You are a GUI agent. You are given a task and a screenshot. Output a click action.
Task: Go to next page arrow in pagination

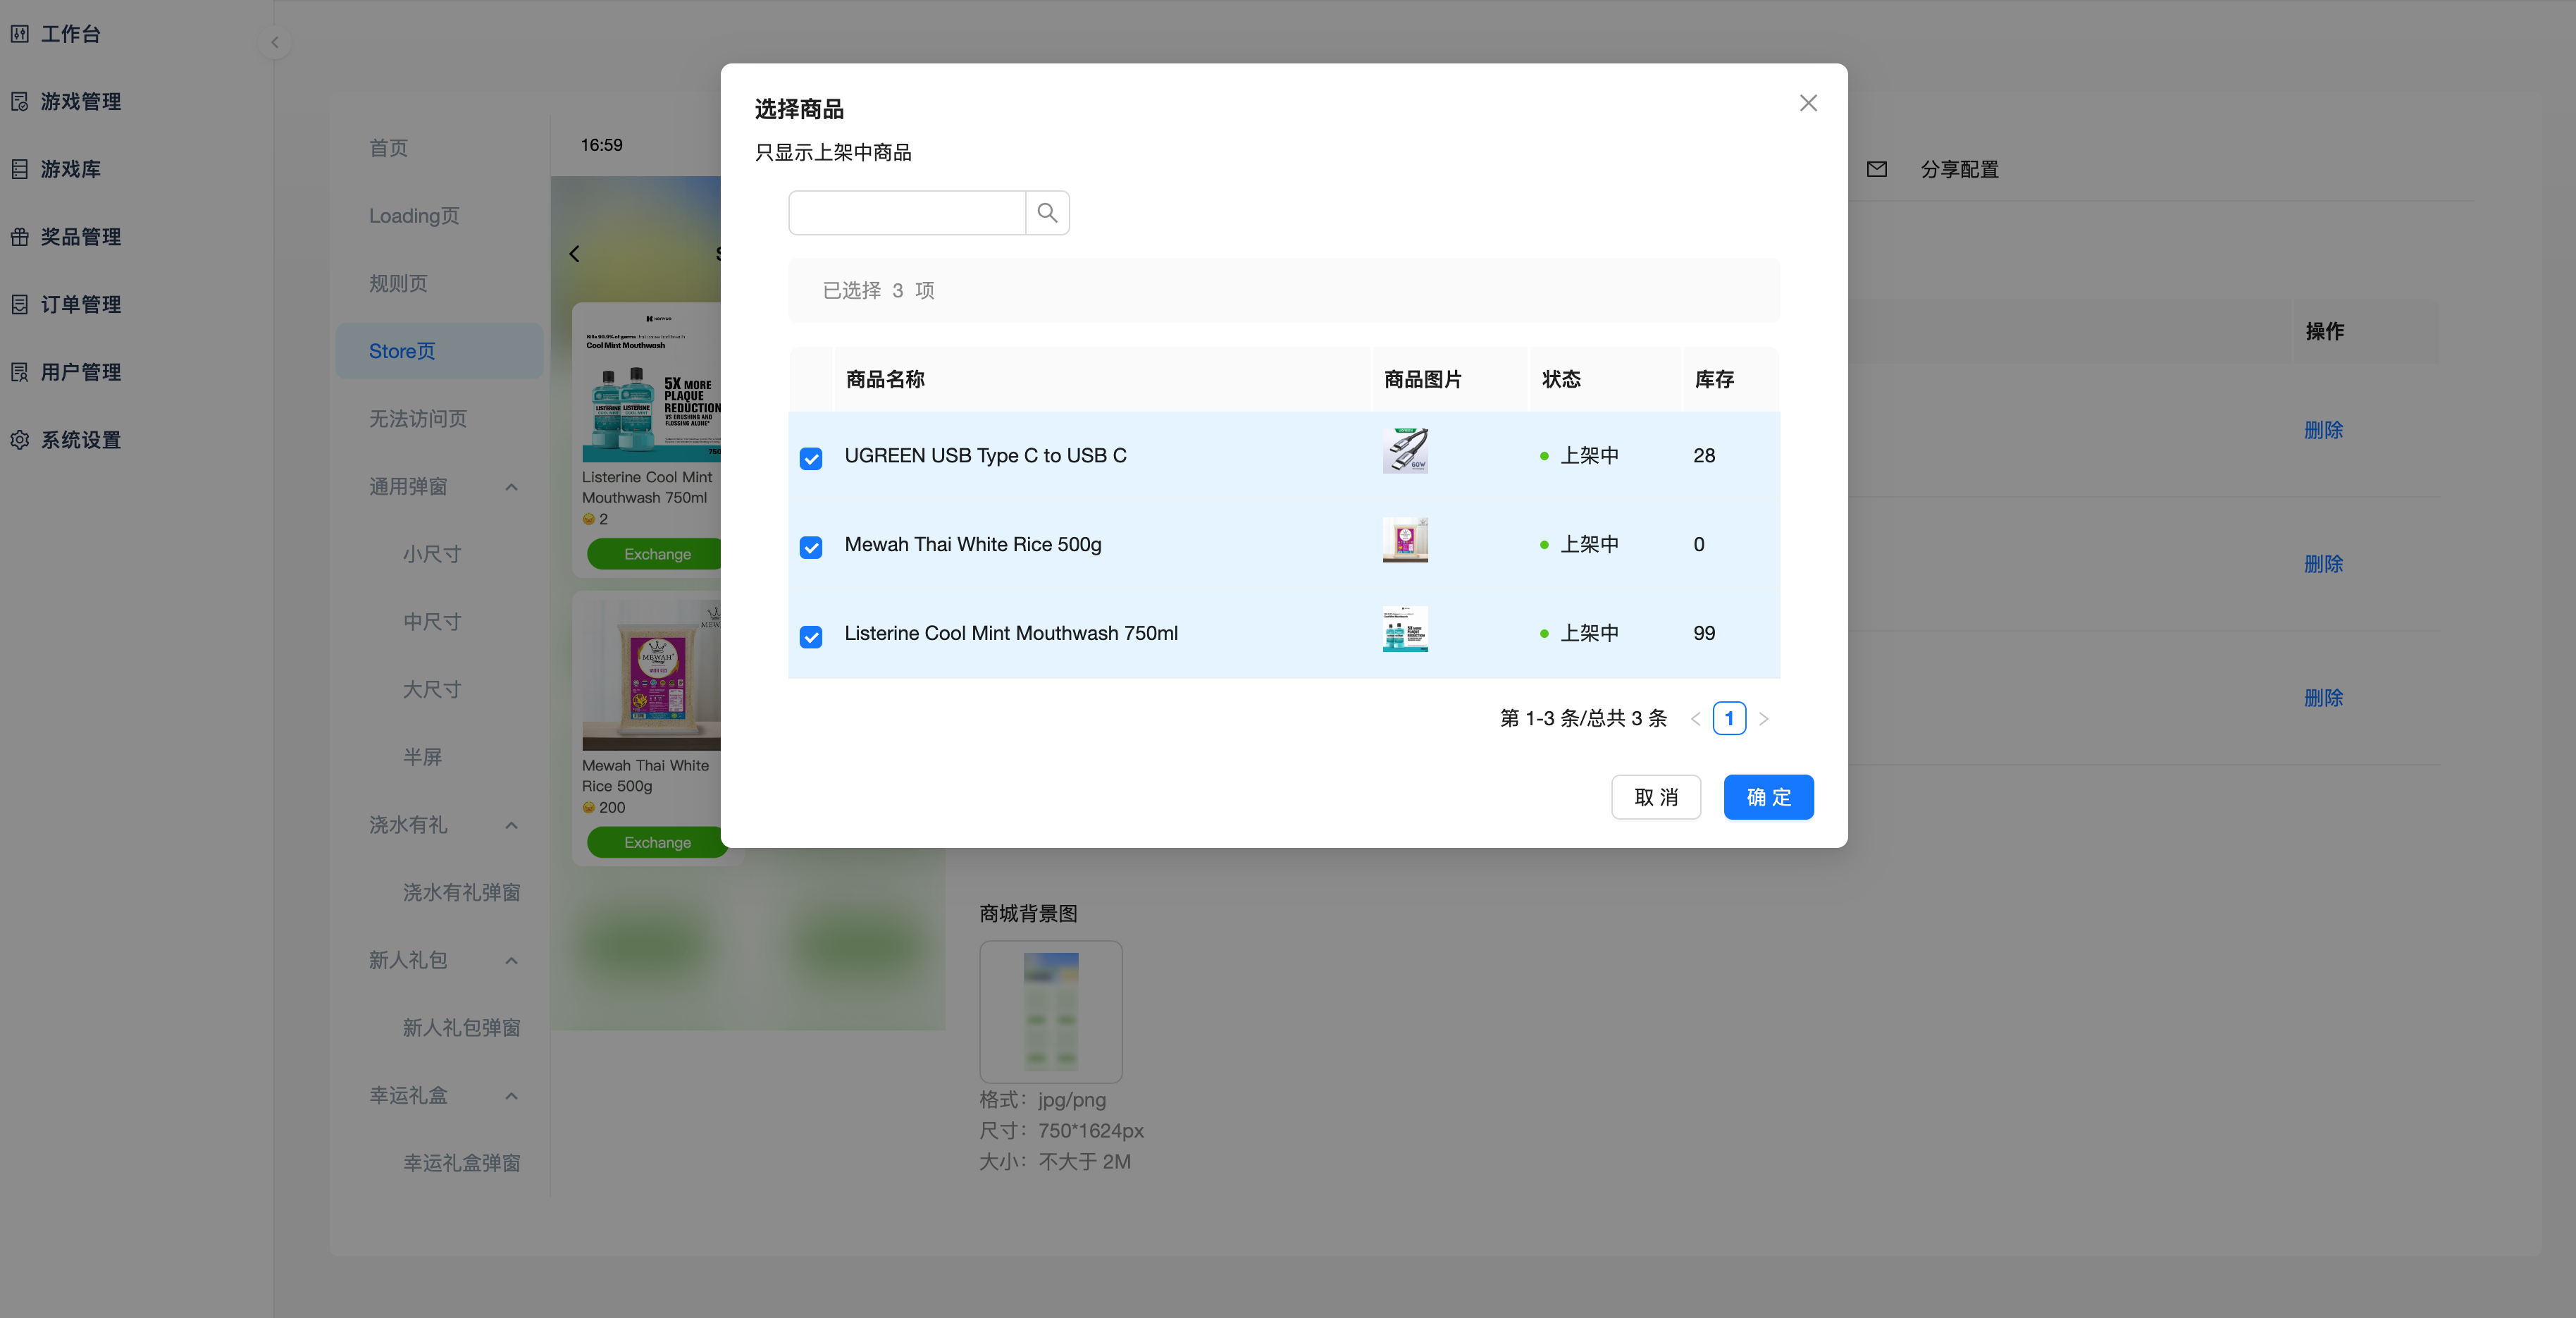click(1763, 718)
